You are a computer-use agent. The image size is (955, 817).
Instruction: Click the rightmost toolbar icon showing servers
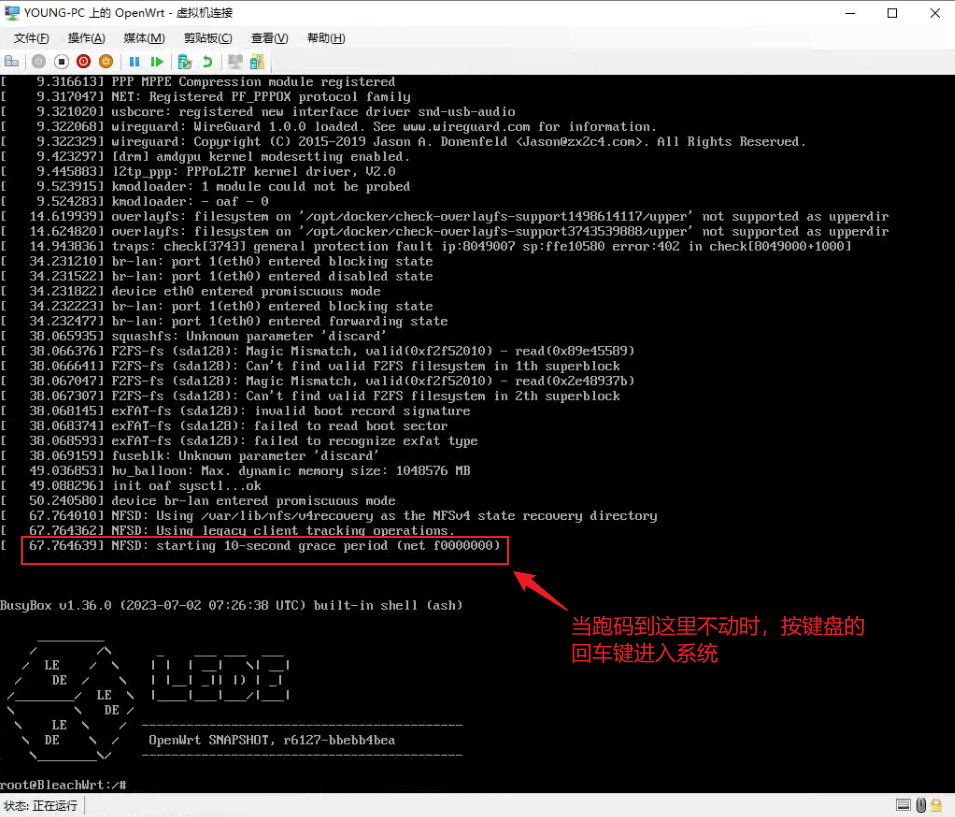258,62
